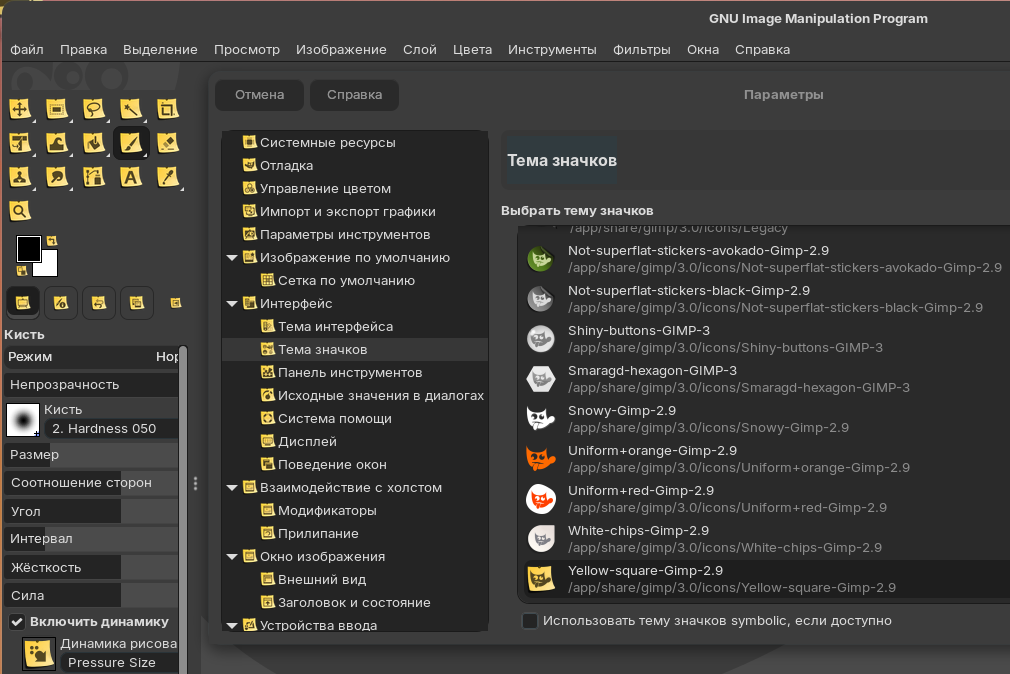This screenshot has width=1010, height=674.
Task: Open the Выделение menu
Action: tap(160, 50)
